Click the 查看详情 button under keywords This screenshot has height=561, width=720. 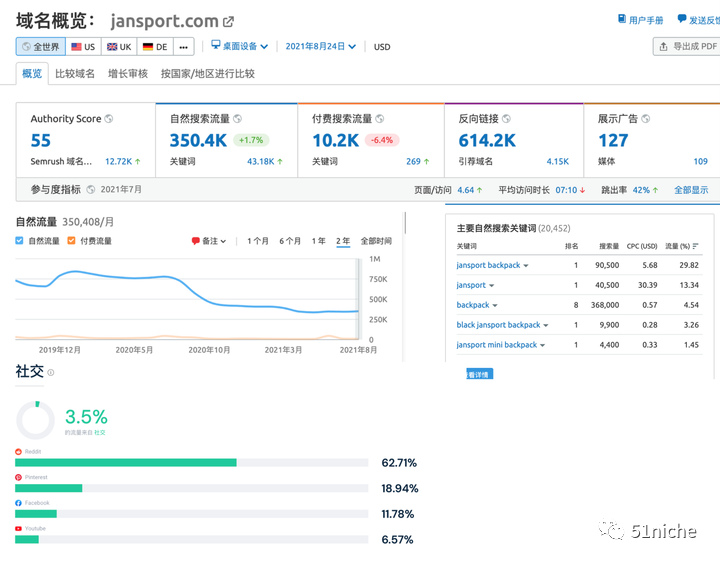point(479,374)
